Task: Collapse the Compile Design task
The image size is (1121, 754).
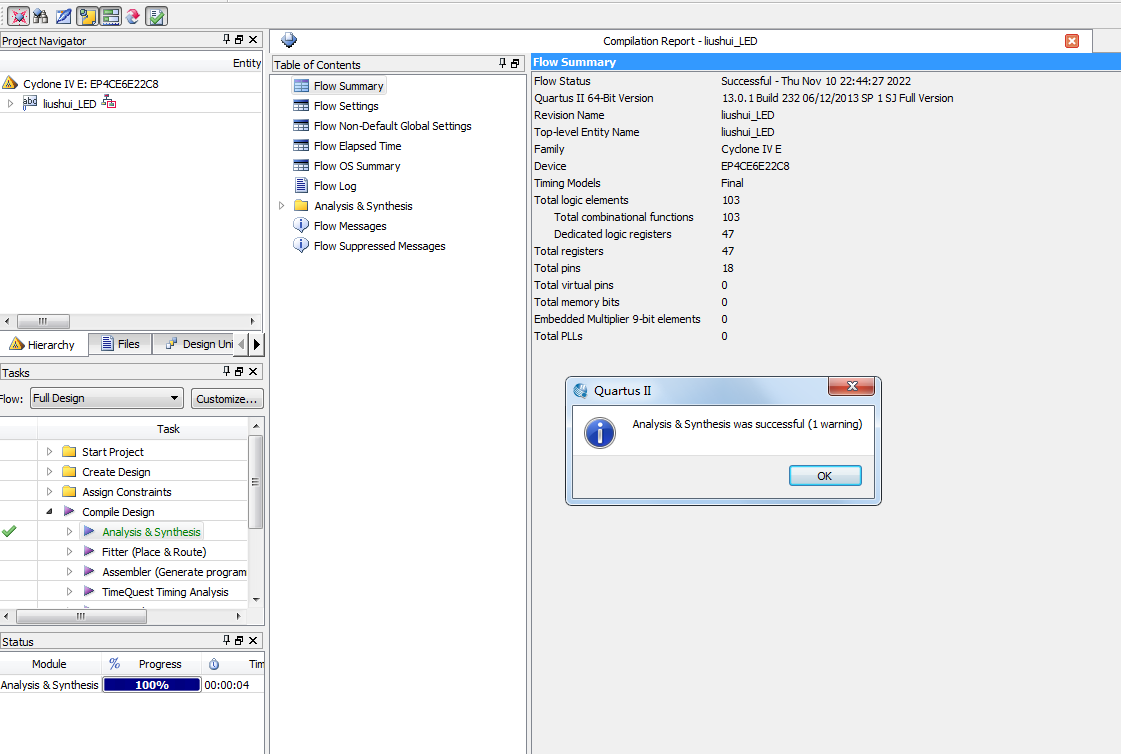Action: (x=49, y=512)
